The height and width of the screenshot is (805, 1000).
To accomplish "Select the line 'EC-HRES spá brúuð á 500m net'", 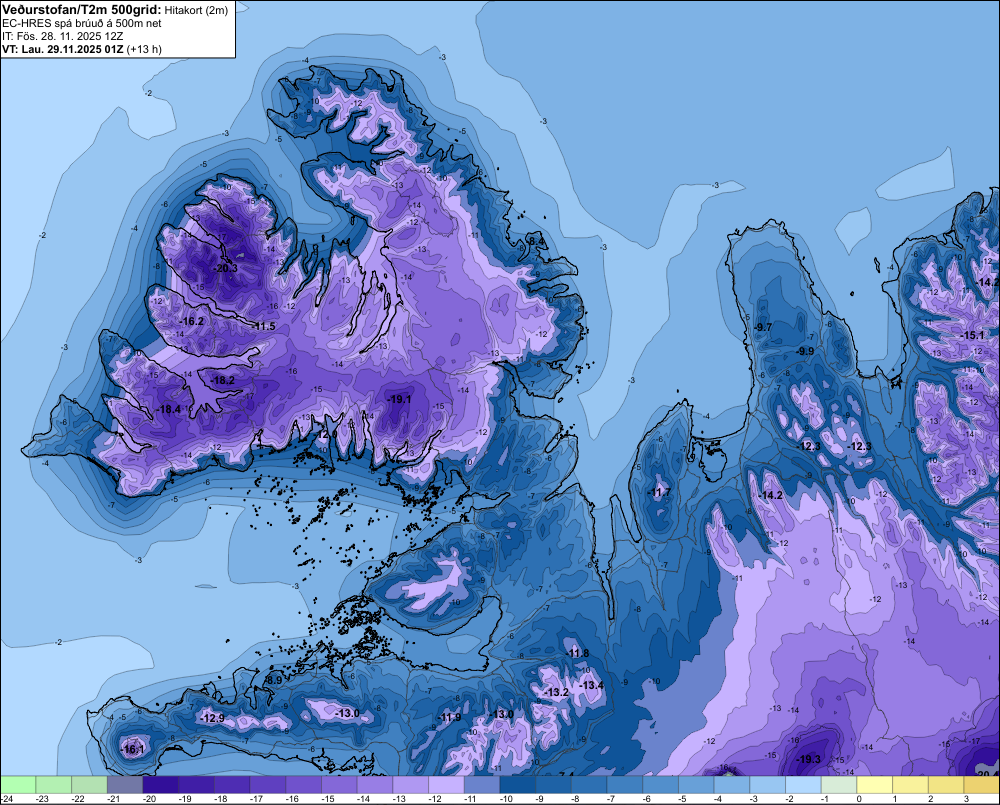I will tap(82, 23).
